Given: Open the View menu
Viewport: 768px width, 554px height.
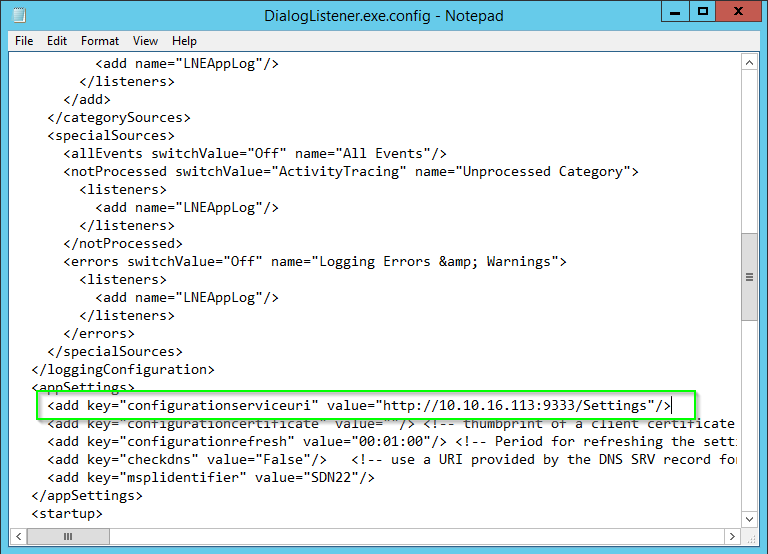Looking at the screenshot, I should pyautogui.click(x=145, y=41).
